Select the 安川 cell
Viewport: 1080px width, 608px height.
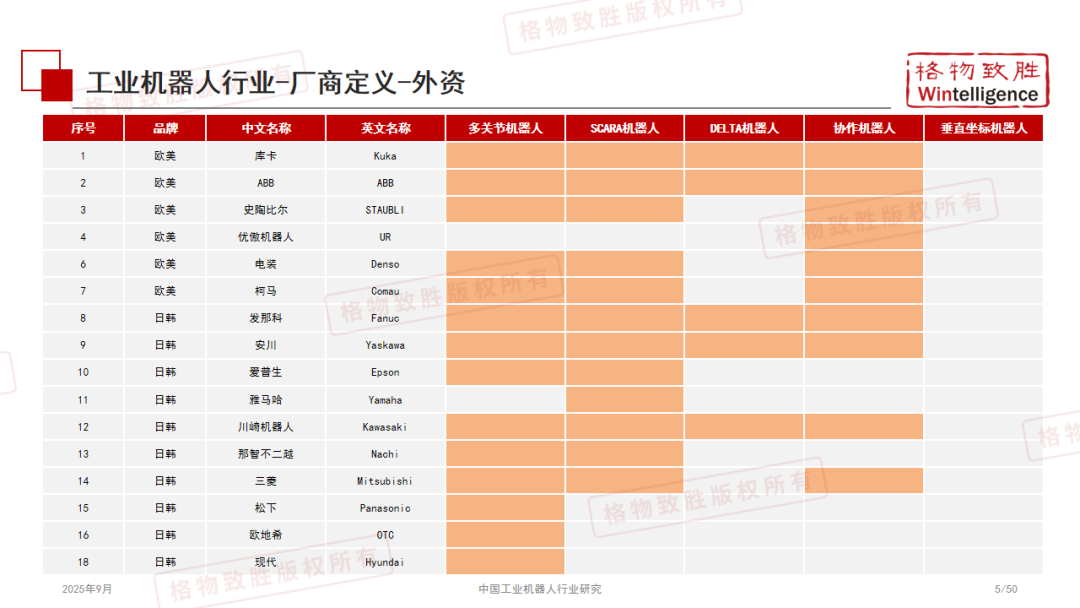click(x=266, y=345)
